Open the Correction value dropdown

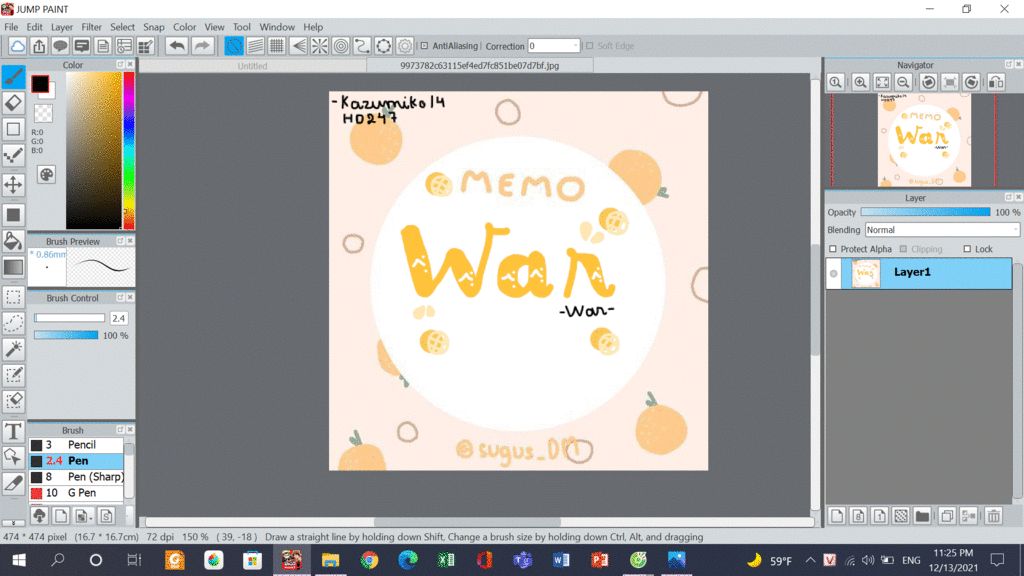coord(575,46)
